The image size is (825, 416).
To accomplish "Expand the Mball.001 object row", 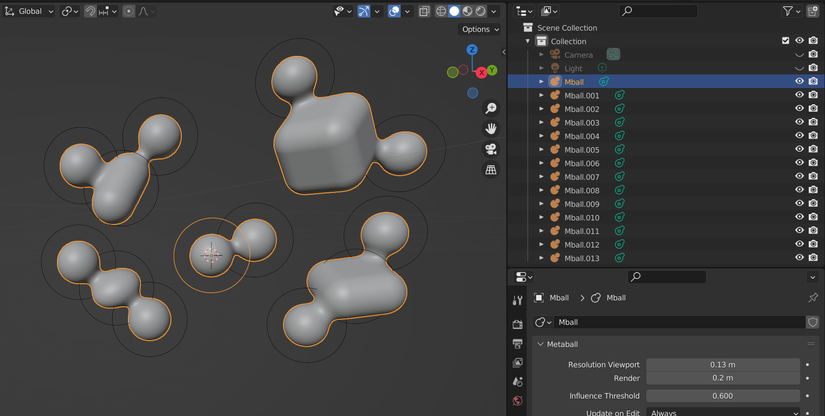I will point(541,95).
